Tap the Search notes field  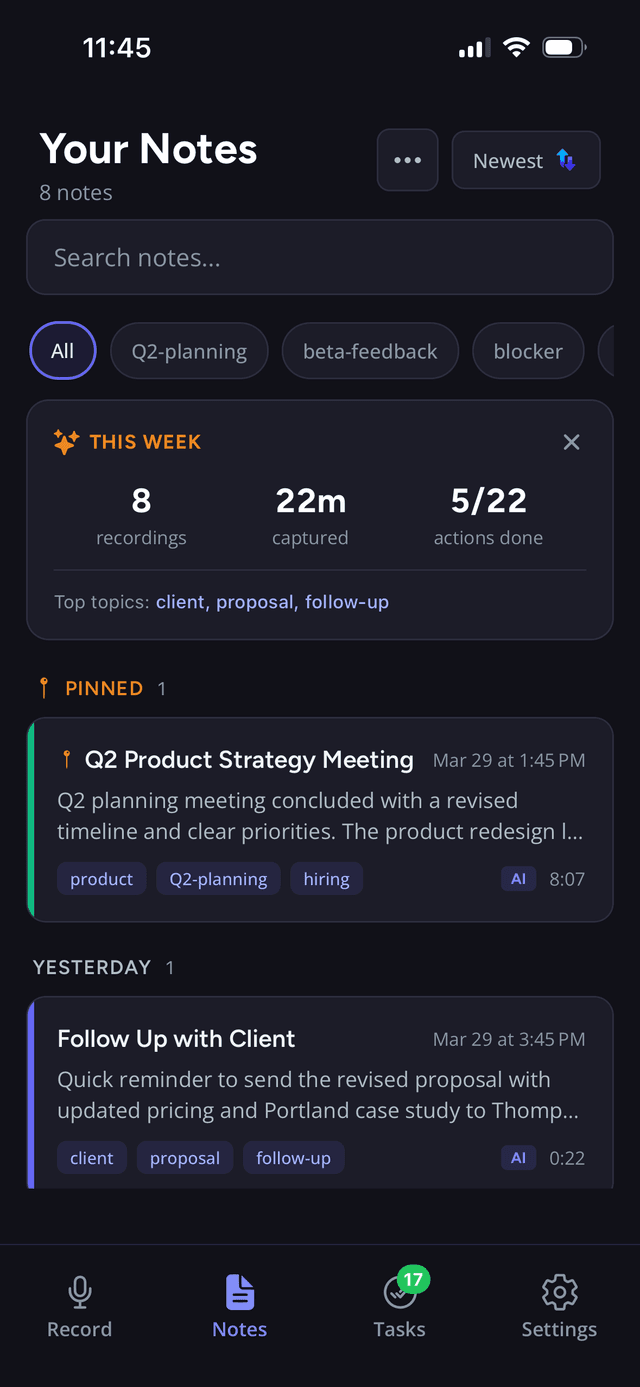pos(319,257)
